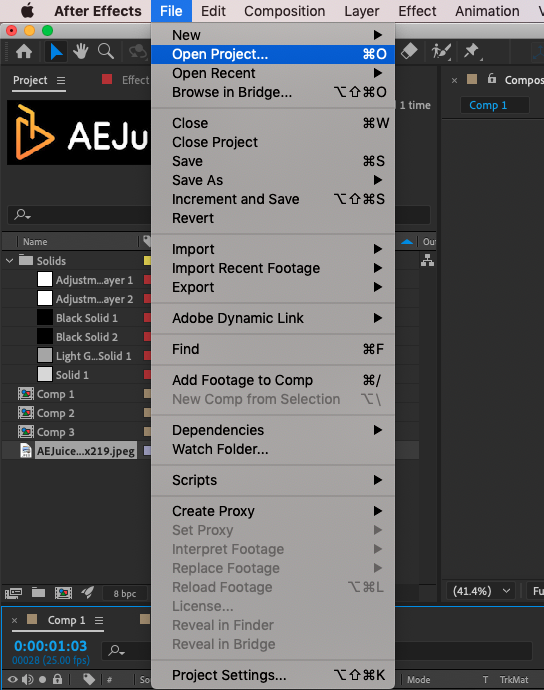544x690 pixels.
Task: Select the Puppet Pin tool
Action: (472, 51)
